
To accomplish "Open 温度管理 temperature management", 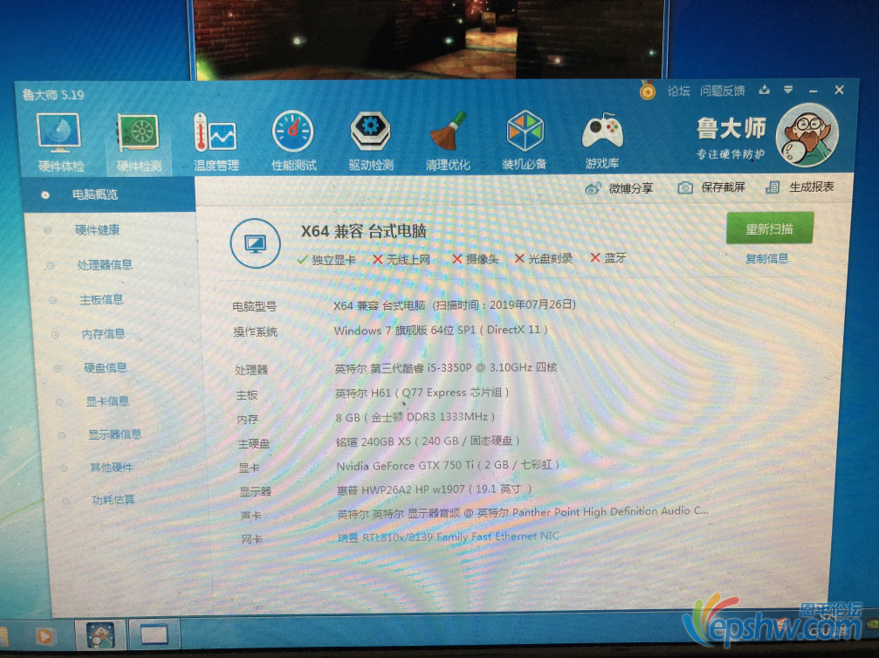I will tap(216, 142).
